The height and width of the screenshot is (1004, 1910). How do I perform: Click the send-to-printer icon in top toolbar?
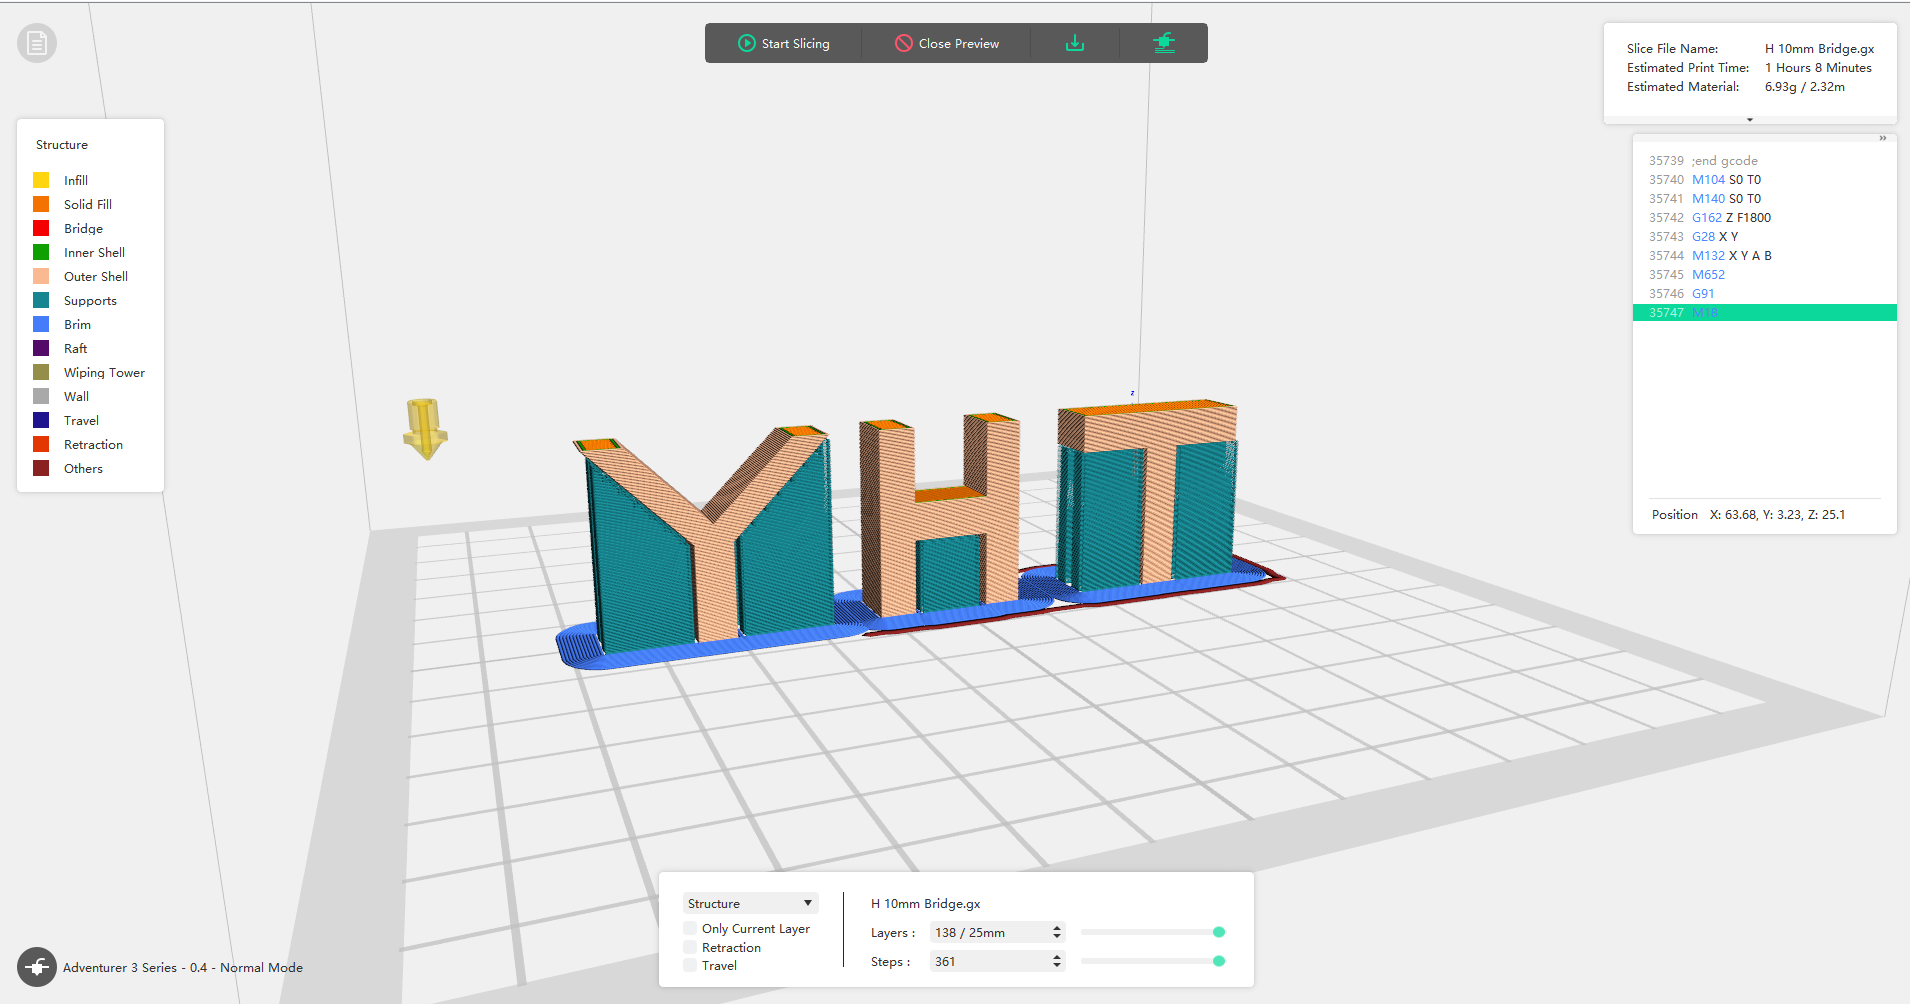1164,43
